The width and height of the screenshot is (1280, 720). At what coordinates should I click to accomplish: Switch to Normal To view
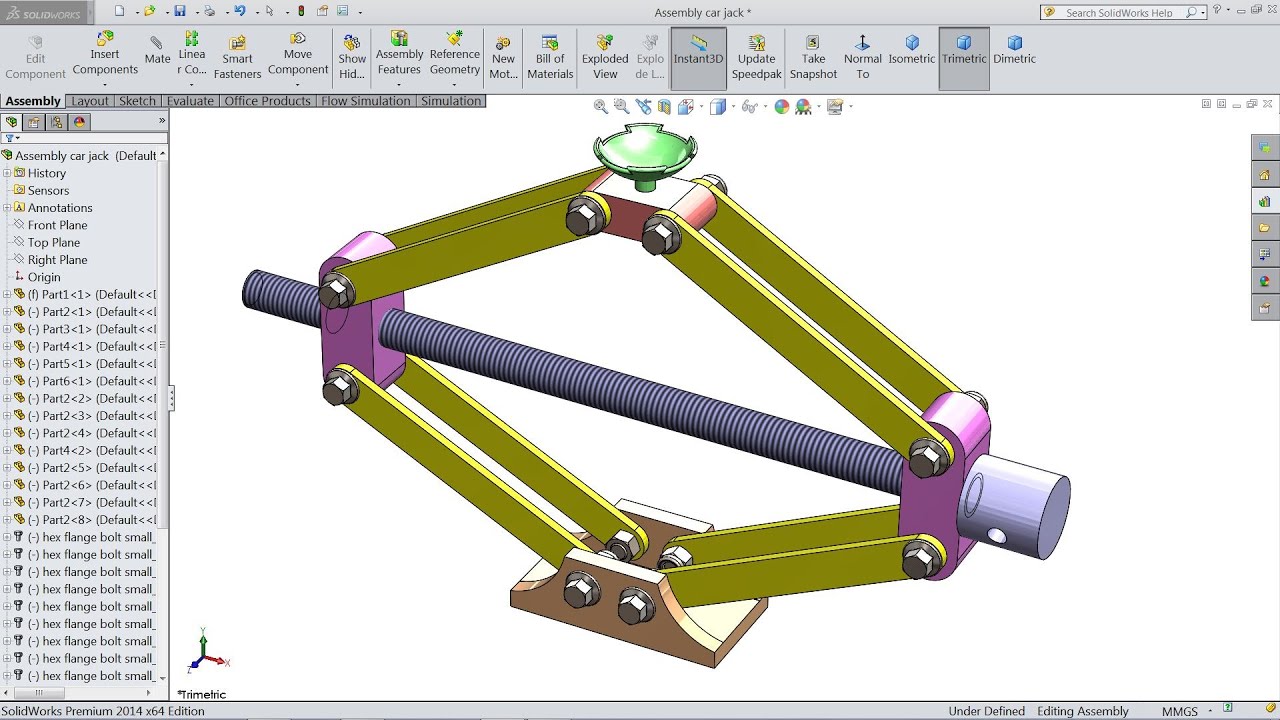[862, 57]
